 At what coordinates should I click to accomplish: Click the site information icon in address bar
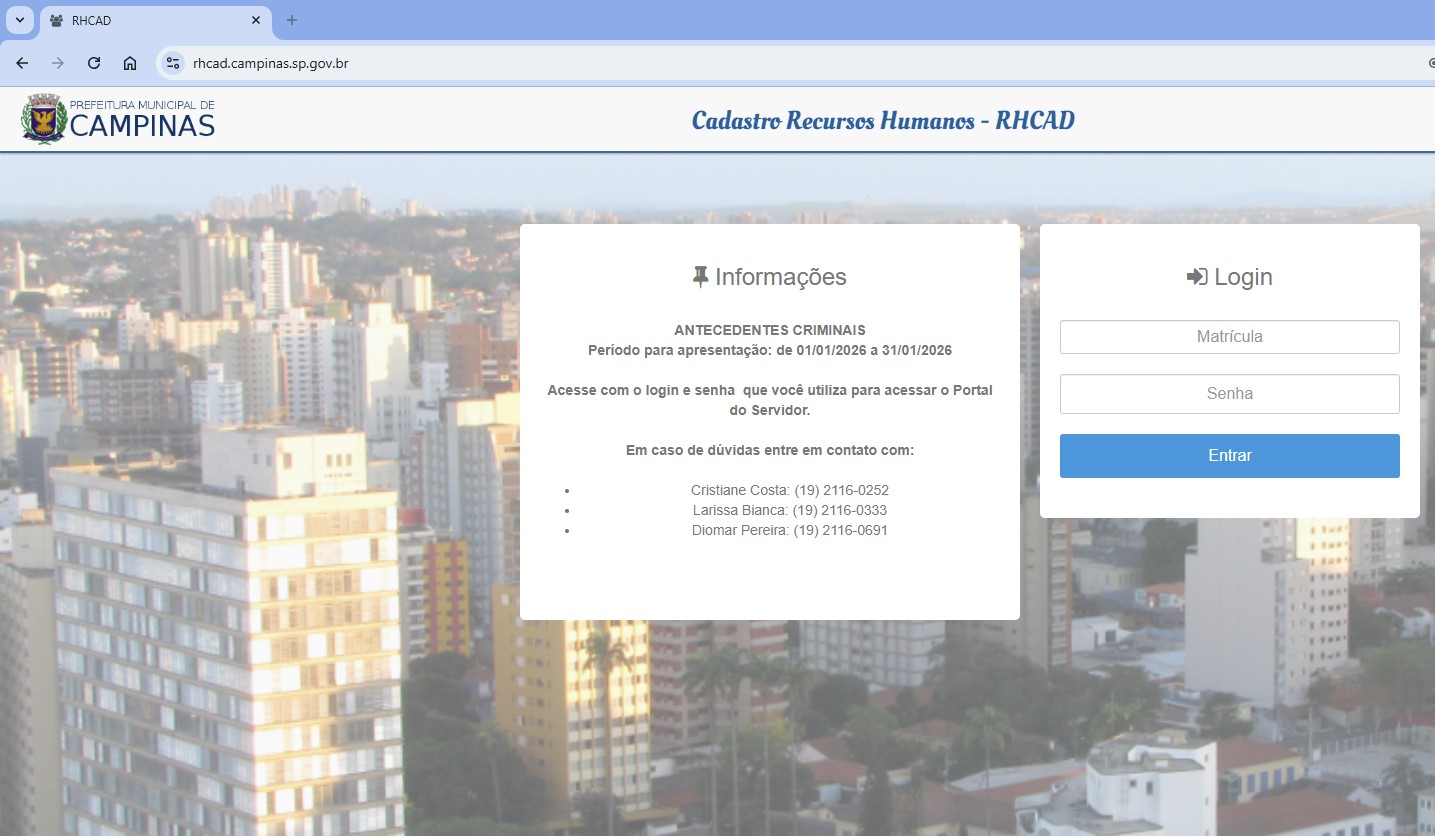pyautogui.click(x=172, y=62)
